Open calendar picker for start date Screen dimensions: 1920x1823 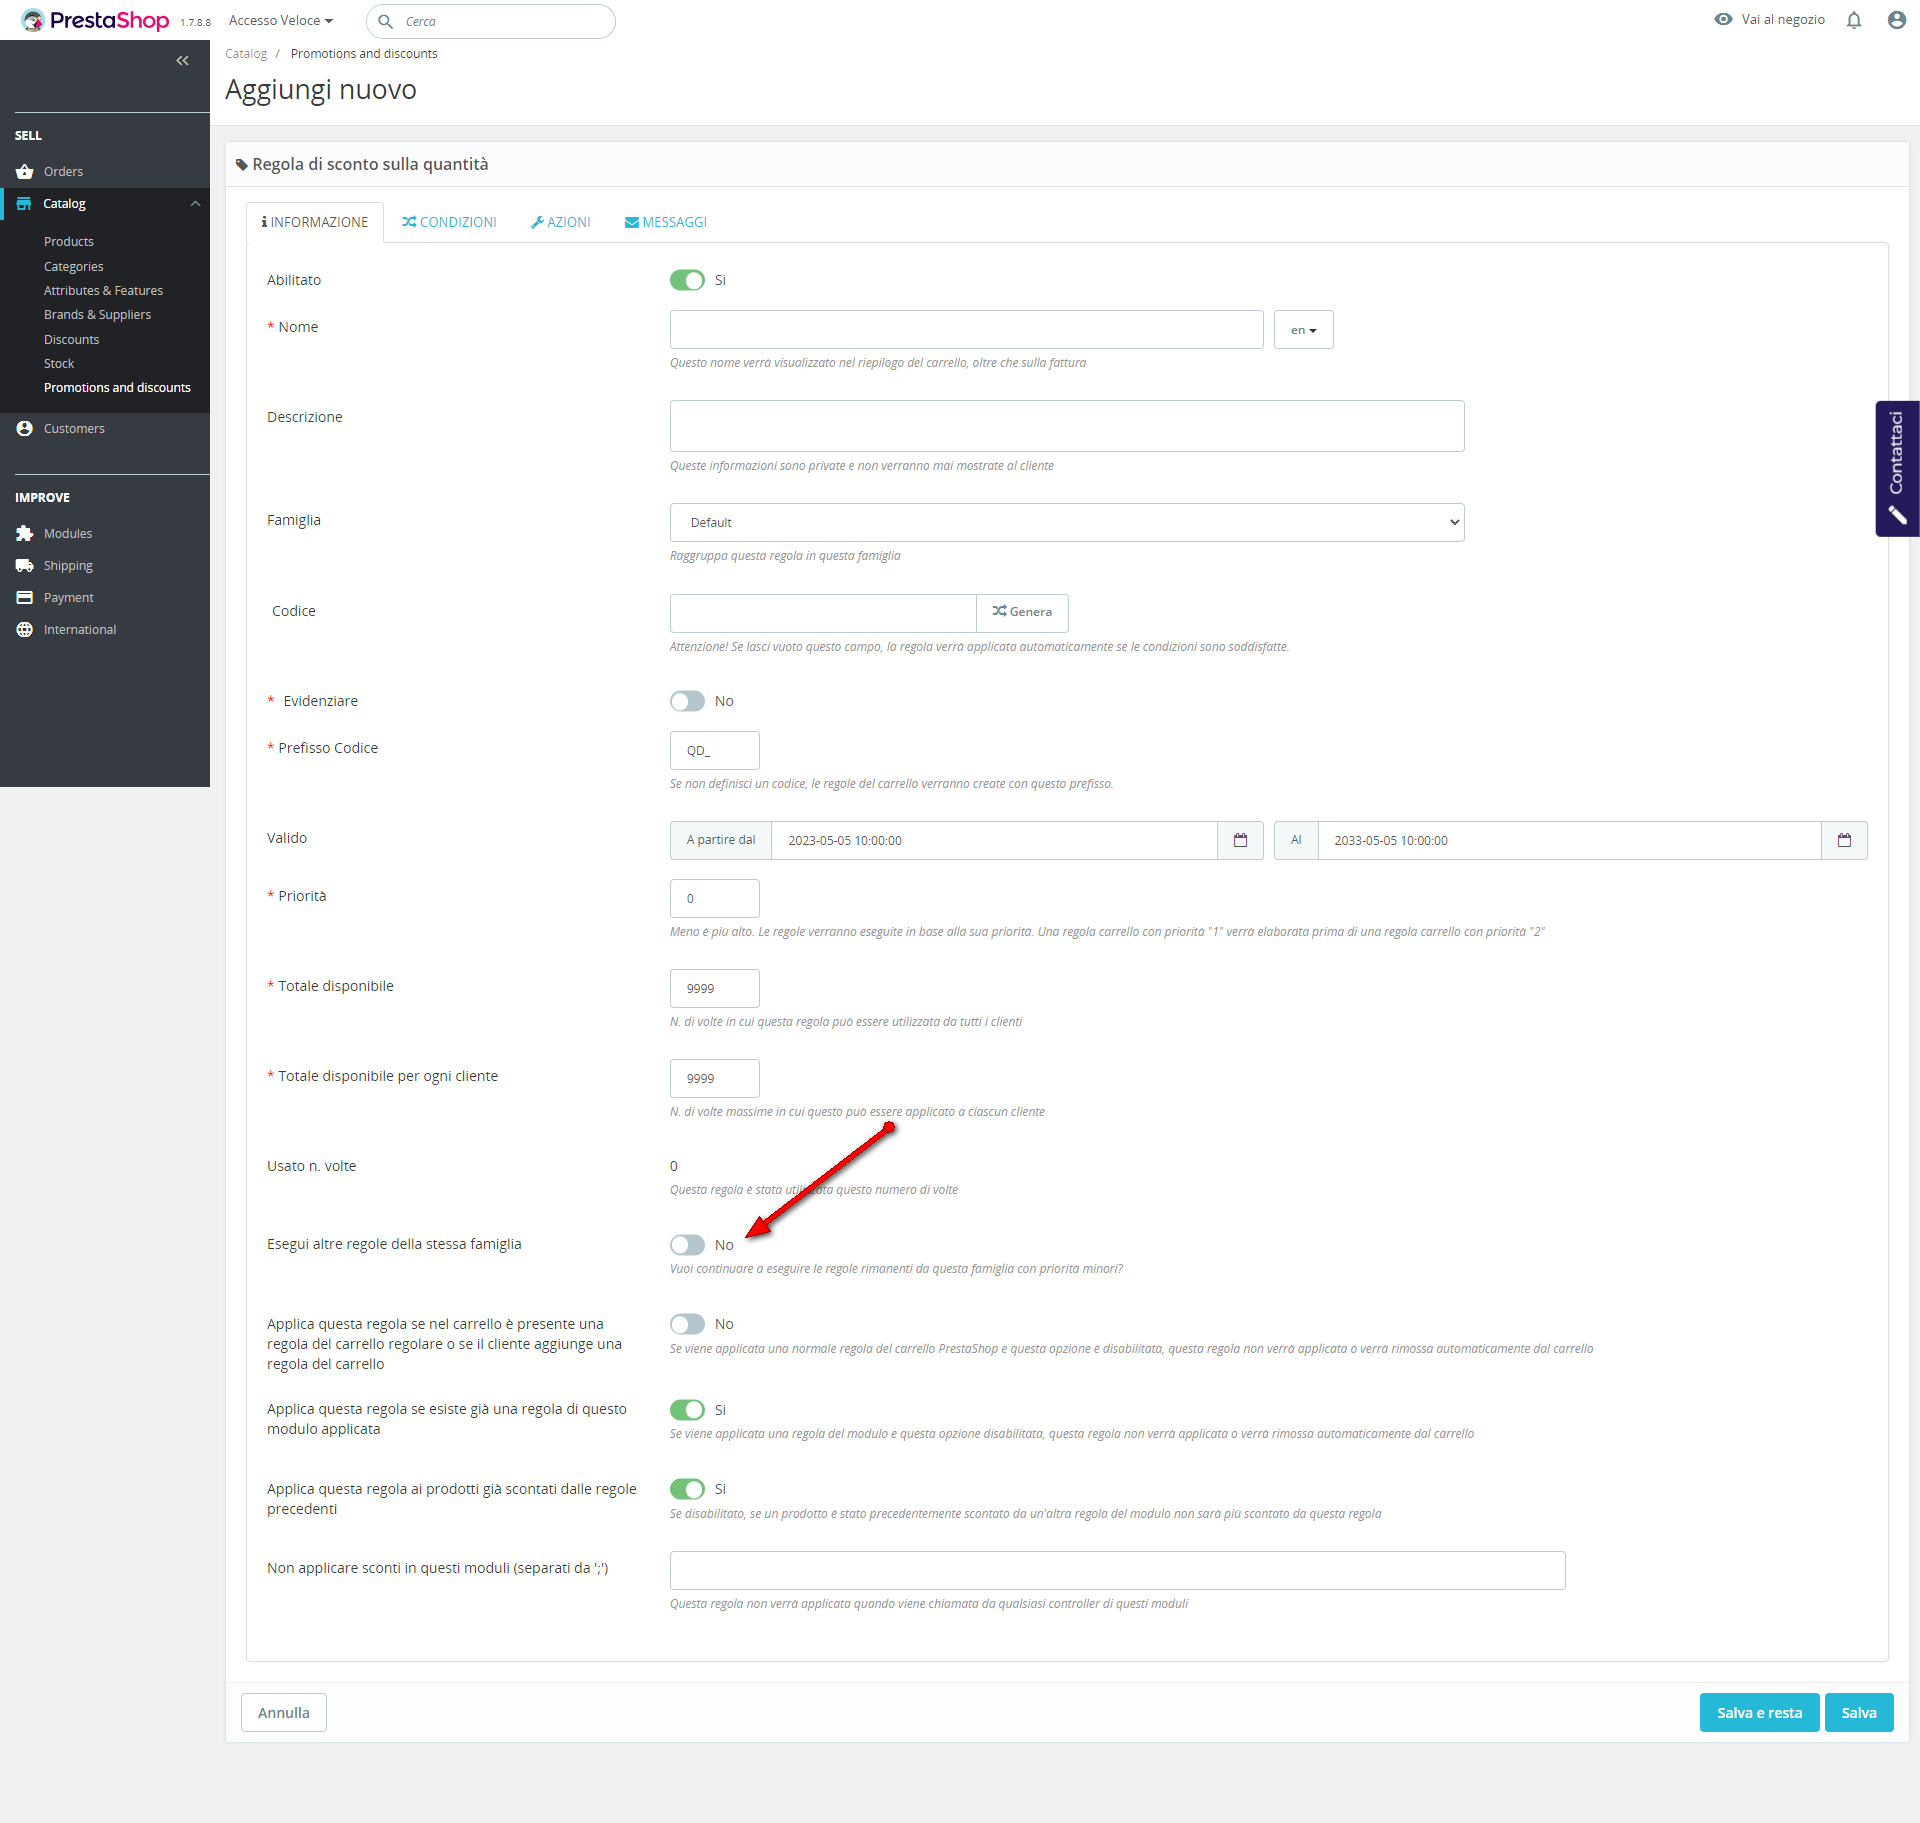(1240, 841)
